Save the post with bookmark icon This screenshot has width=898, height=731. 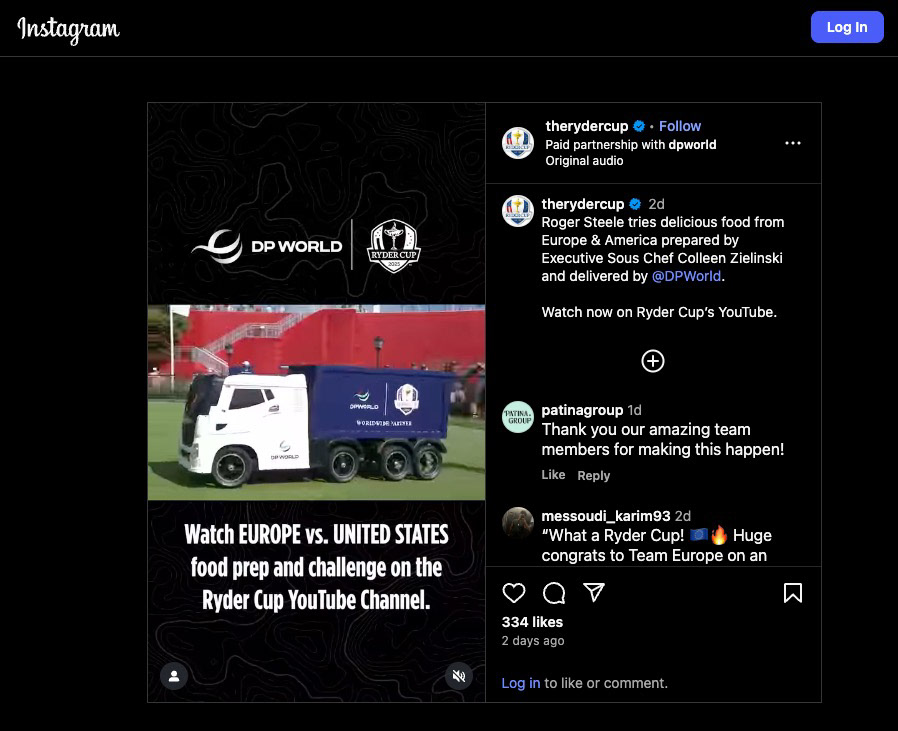point(793,593)
